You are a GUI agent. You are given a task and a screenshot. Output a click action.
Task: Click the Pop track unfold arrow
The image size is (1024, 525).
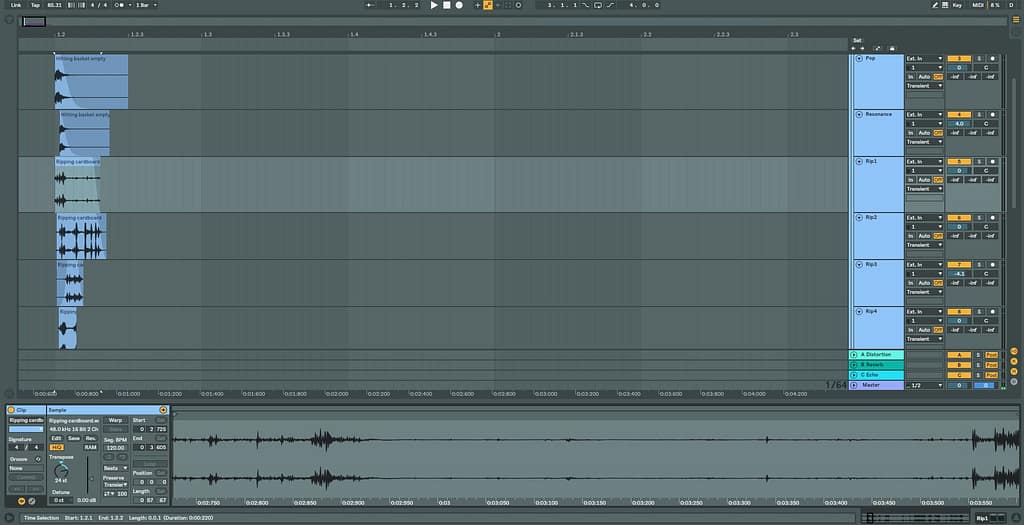click(857, 59)
